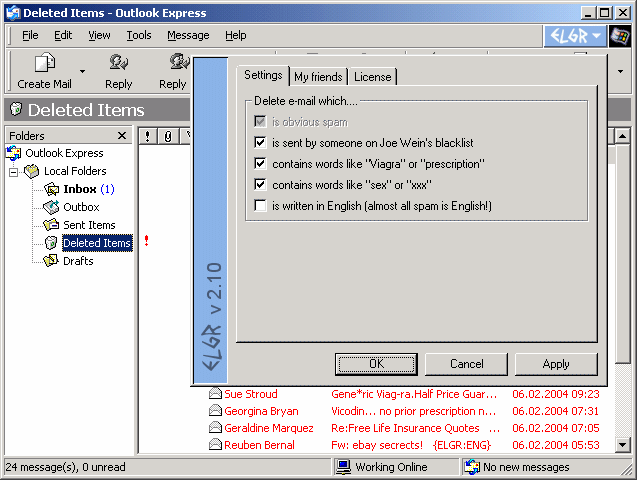637x480 pixels.
Task: Select the Sent Items folder label
Action: tap(89, 225)
